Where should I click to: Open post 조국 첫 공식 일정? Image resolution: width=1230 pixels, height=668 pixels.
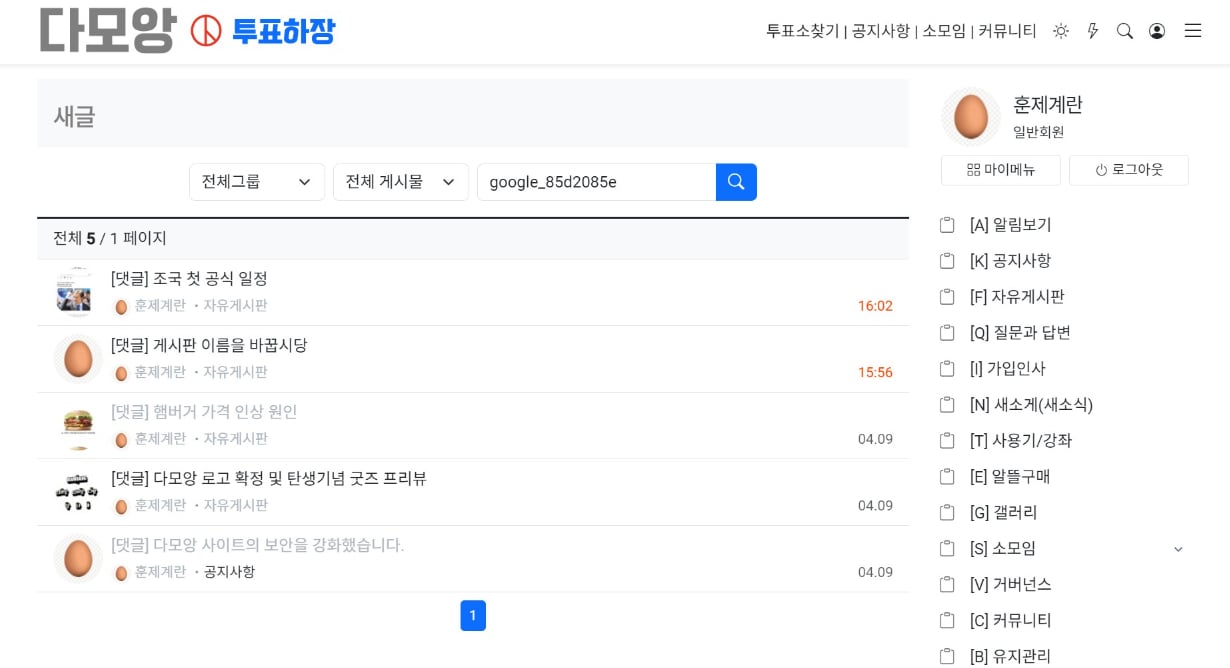pyautogui.click(x=189, y=279)
